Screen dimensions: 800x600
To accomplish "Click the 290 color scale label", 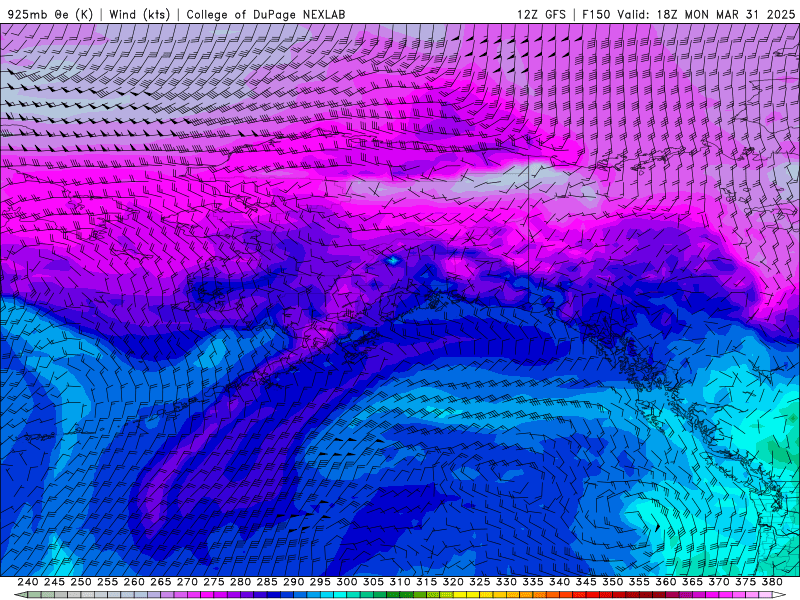I will pos(293,582).
